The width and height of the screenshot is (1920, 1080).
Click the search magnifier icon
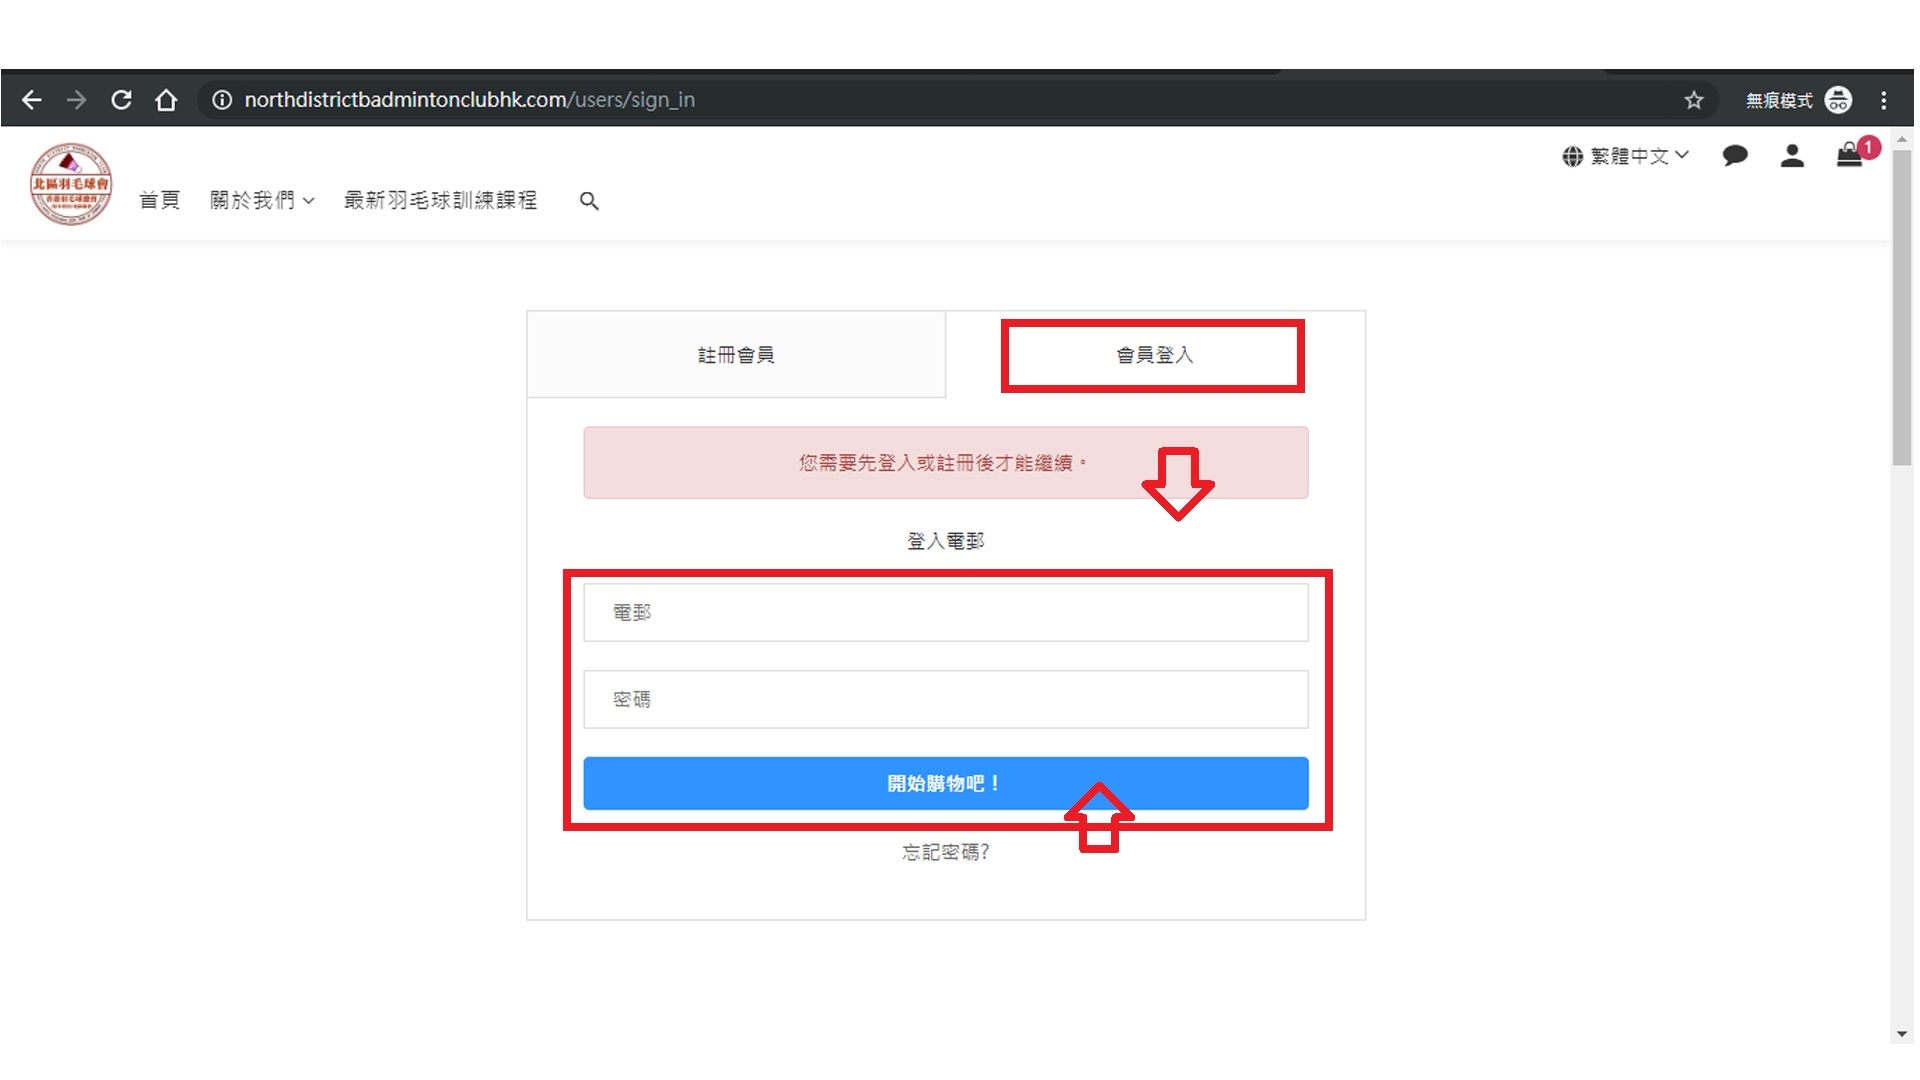(589, 201)
